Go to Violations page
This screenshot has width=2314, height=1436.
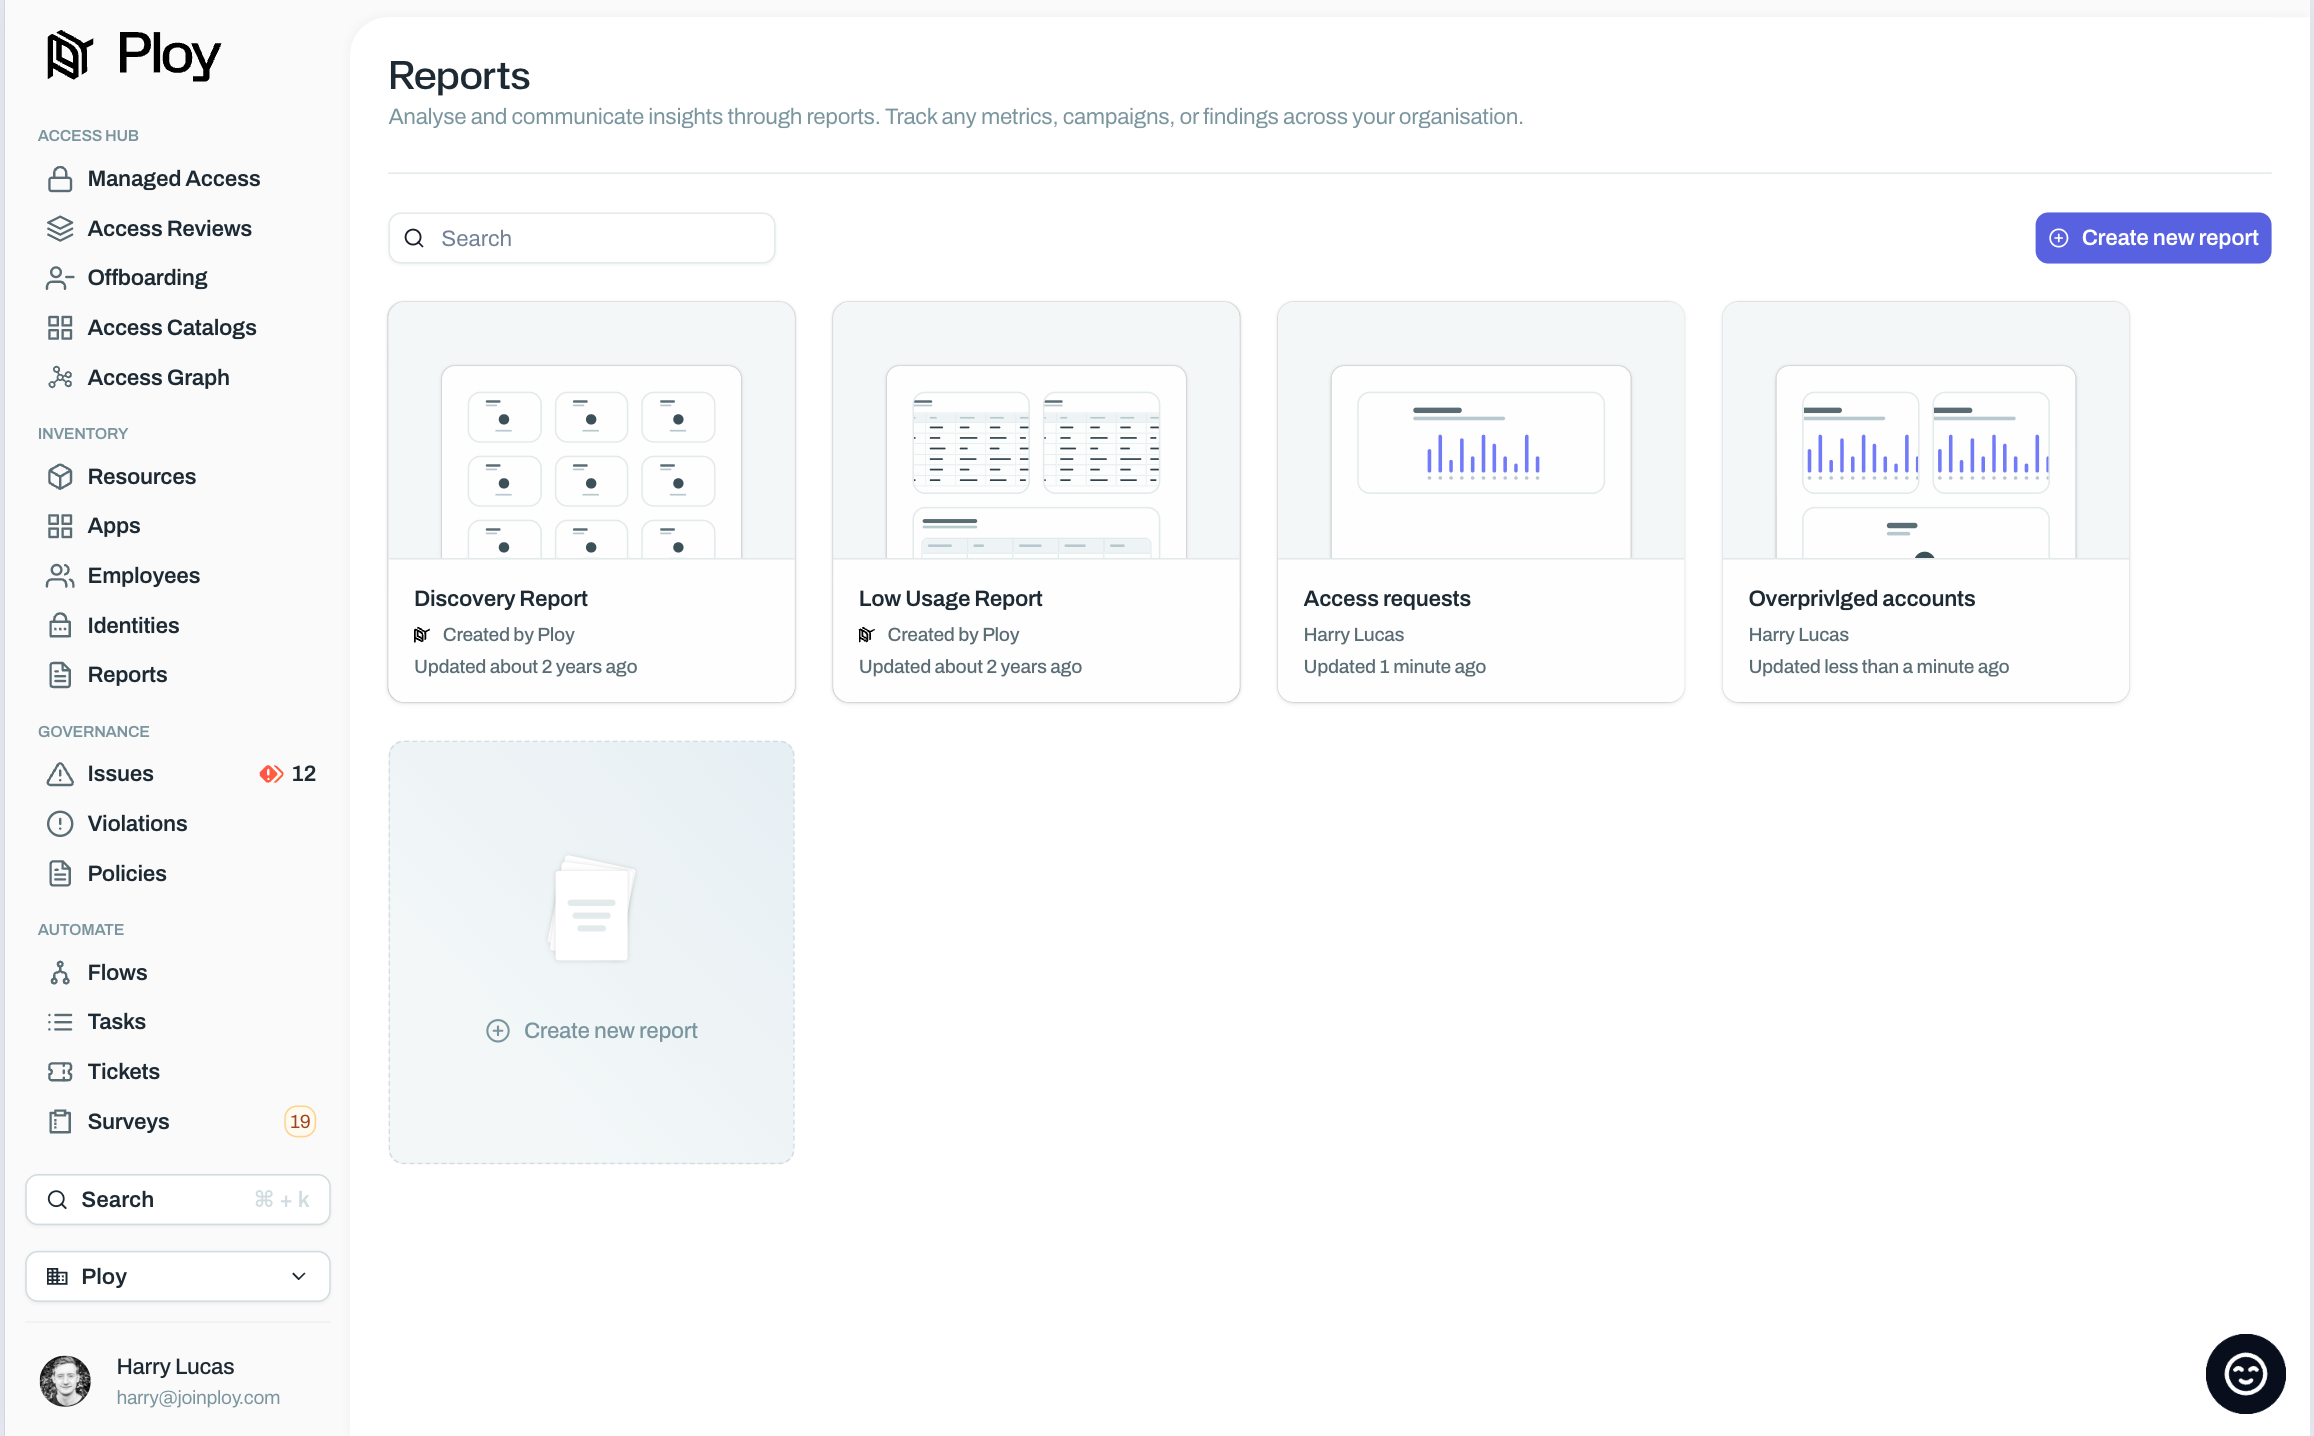click(x=137, y=824)
